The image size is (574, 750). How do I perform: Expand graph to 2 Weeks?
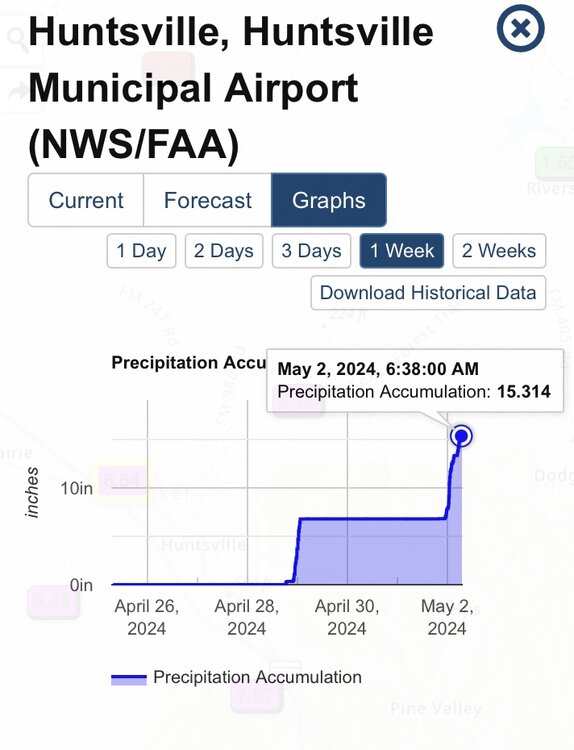(499, 251)
